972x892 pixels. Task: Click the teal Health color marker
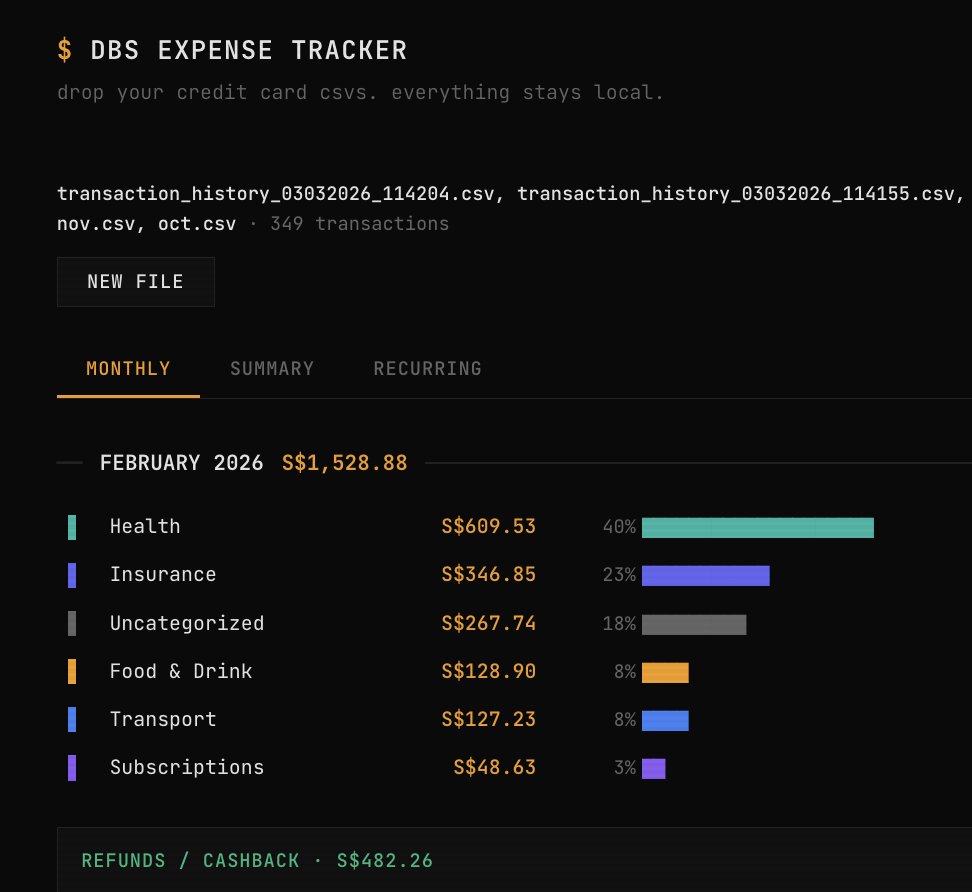coord(72,528)
